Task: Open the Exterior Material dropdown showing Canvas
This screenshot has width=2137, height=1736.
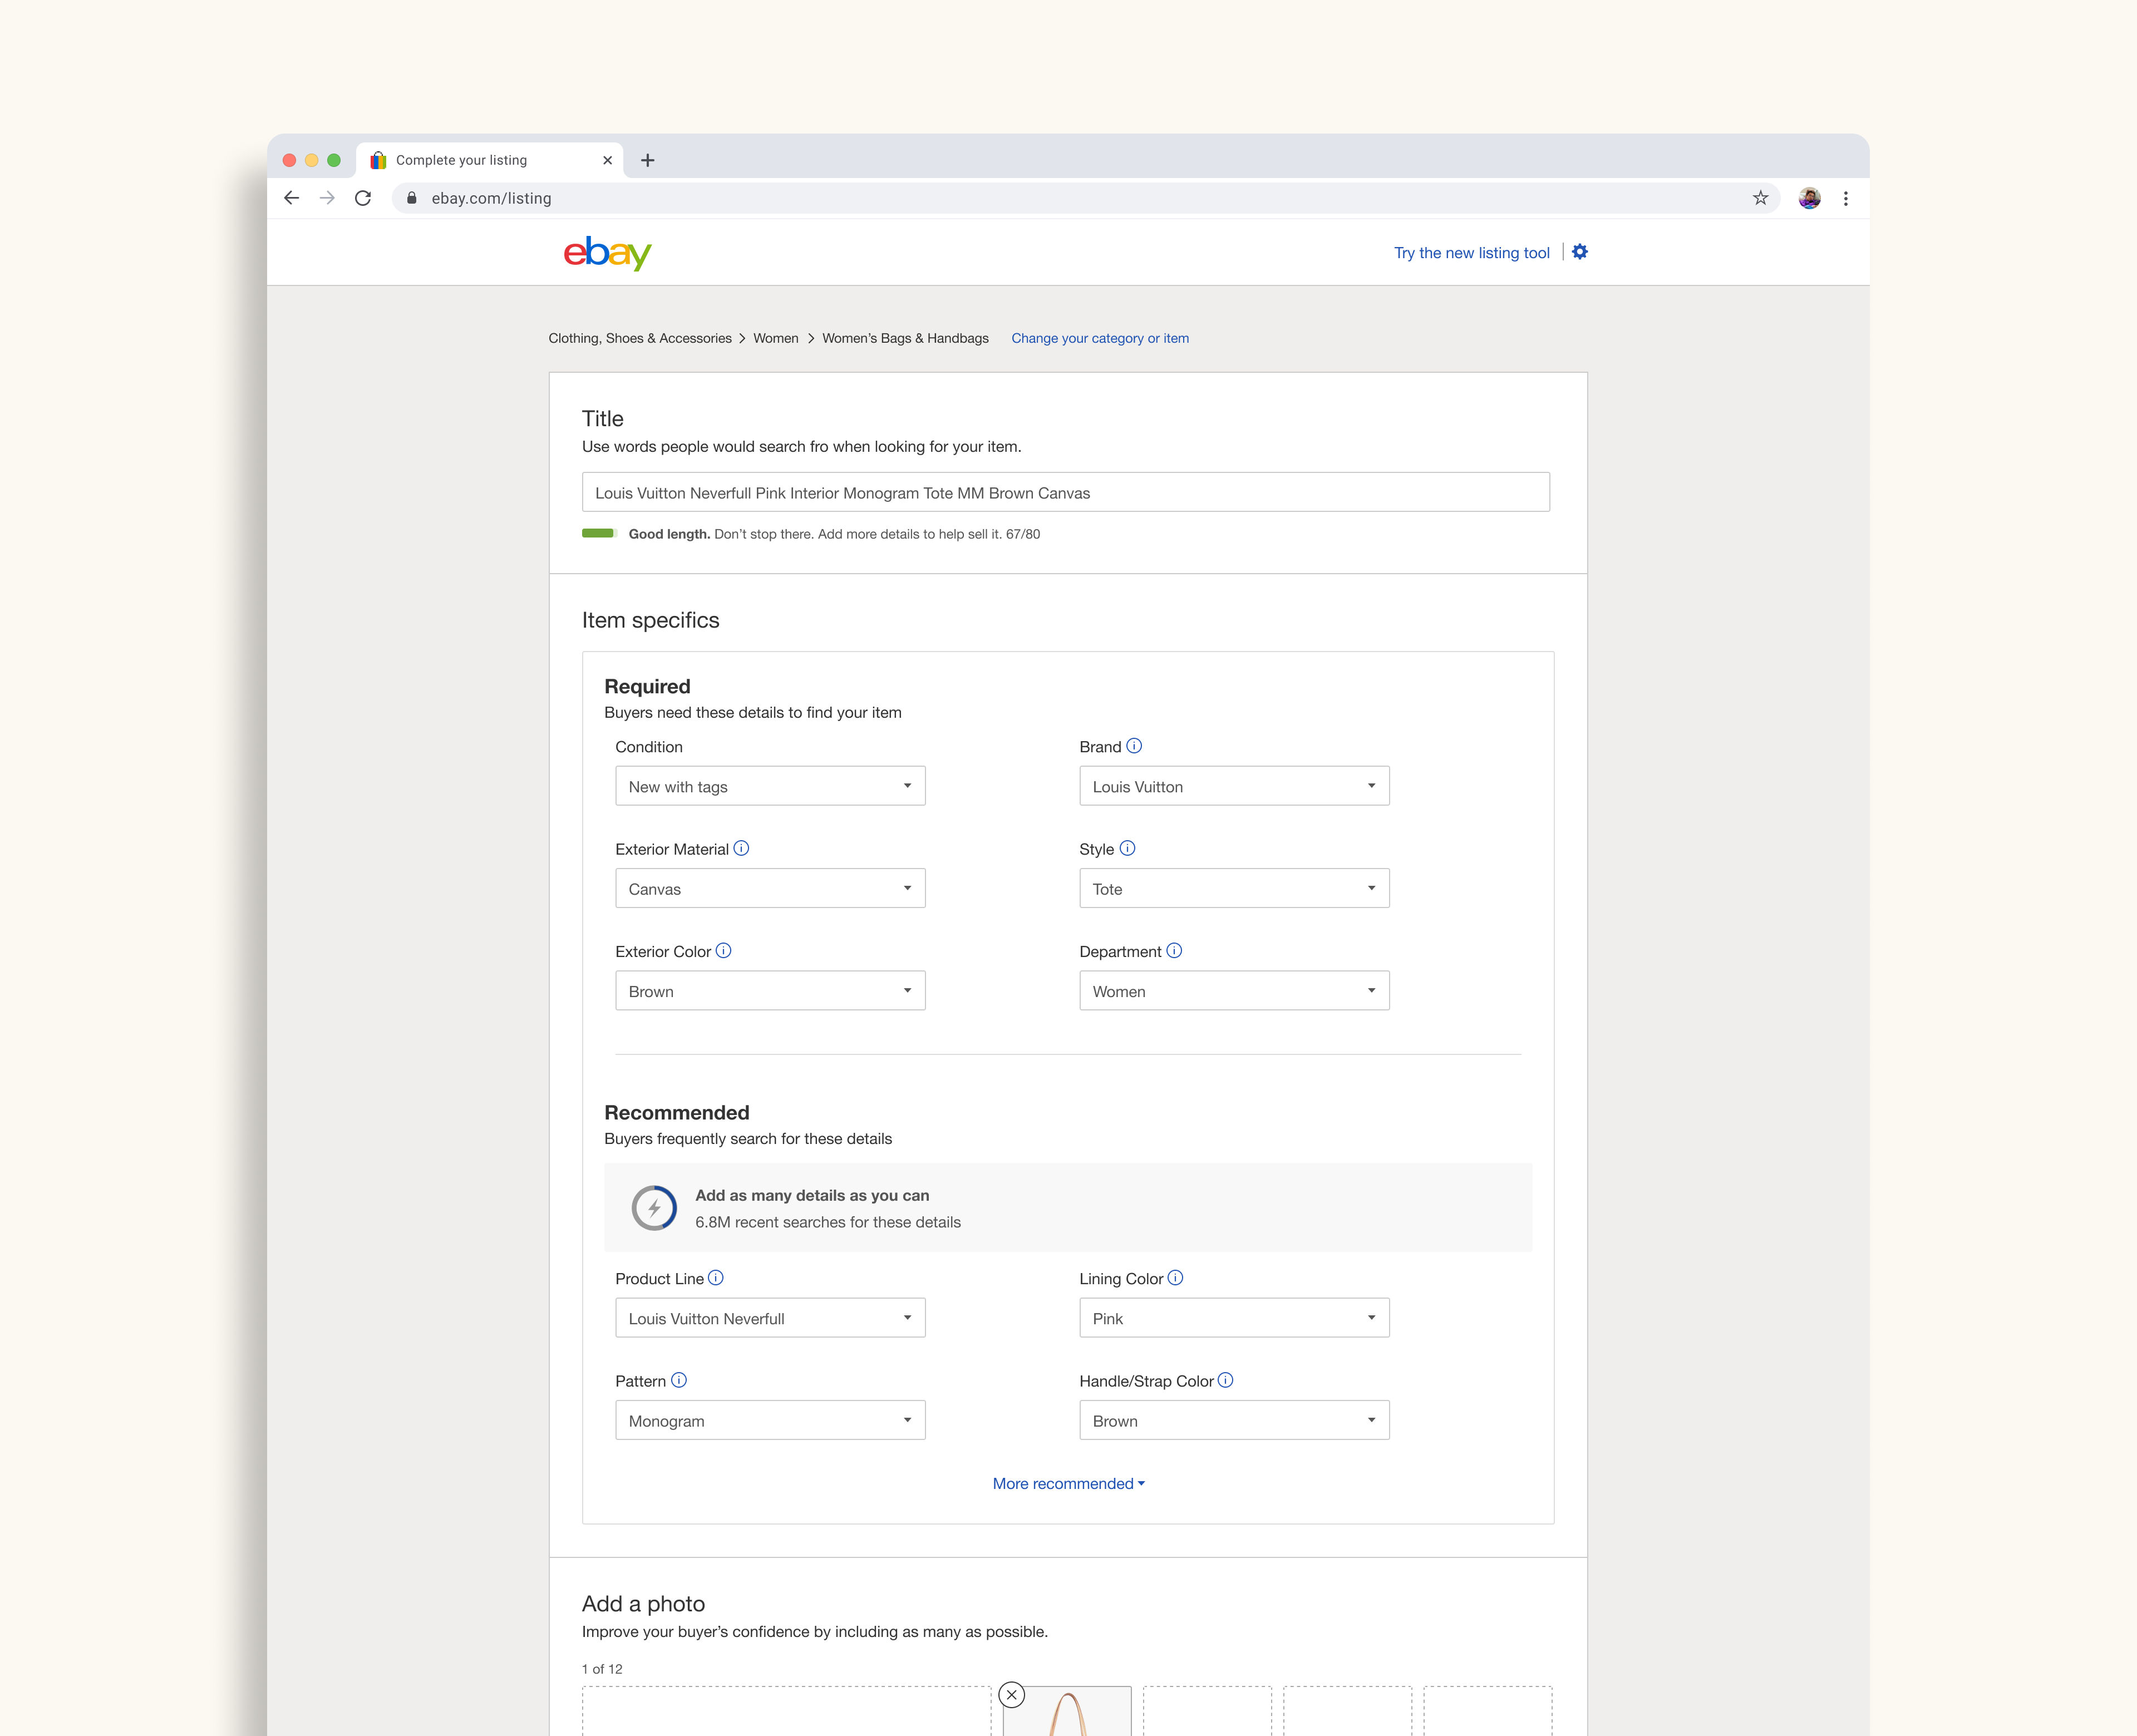Action: 770,888
